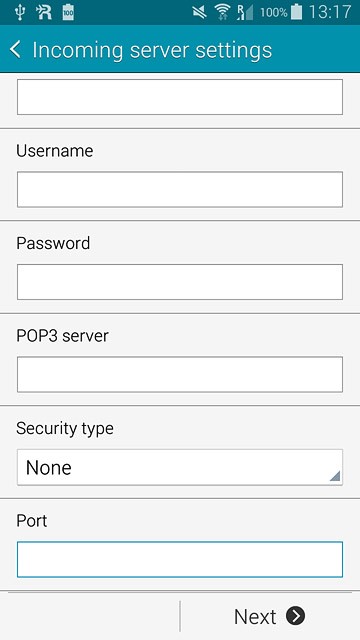
Task: Tap the USB connection status icon
Action: [19, 12]
